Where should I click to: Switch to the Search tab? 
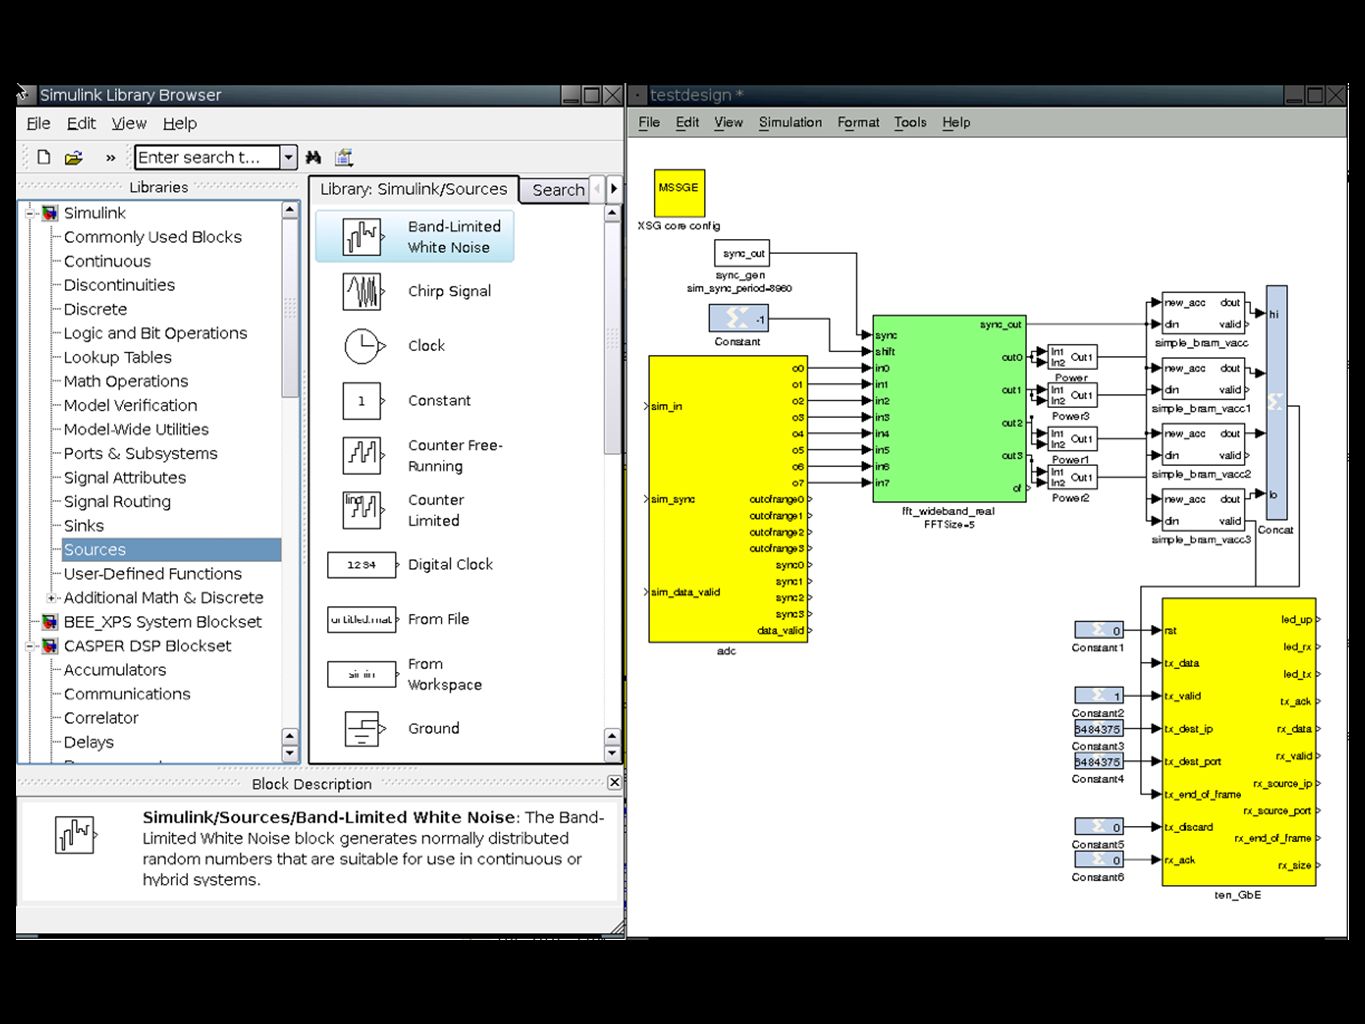557,190
